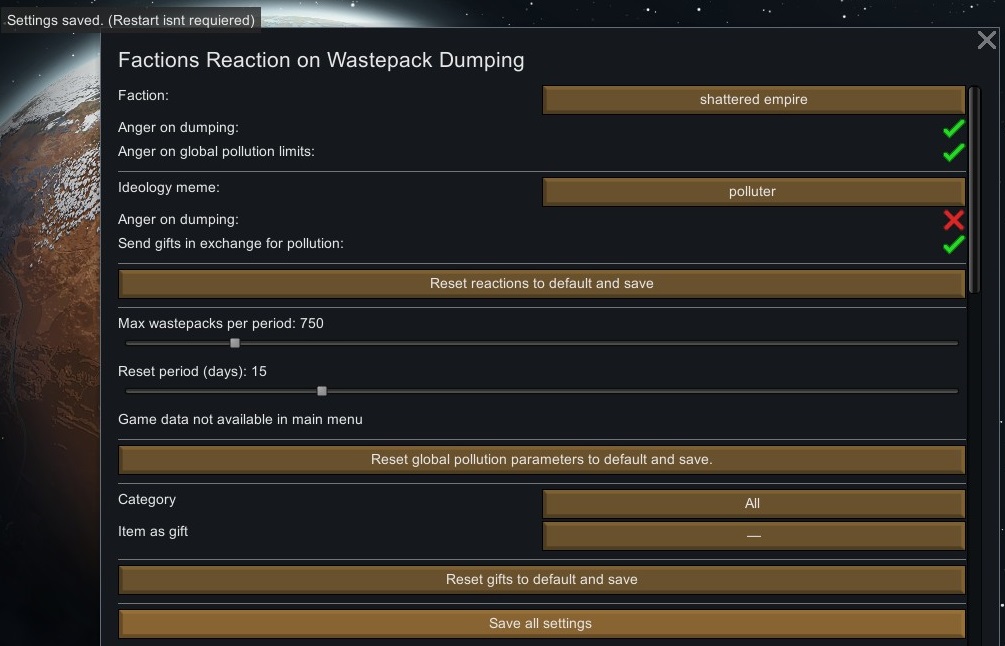The width and height of the screenshot is (1005, 646).
Task: Toggle faction Anger on dumping green checkmark
Action: [954, 128]
